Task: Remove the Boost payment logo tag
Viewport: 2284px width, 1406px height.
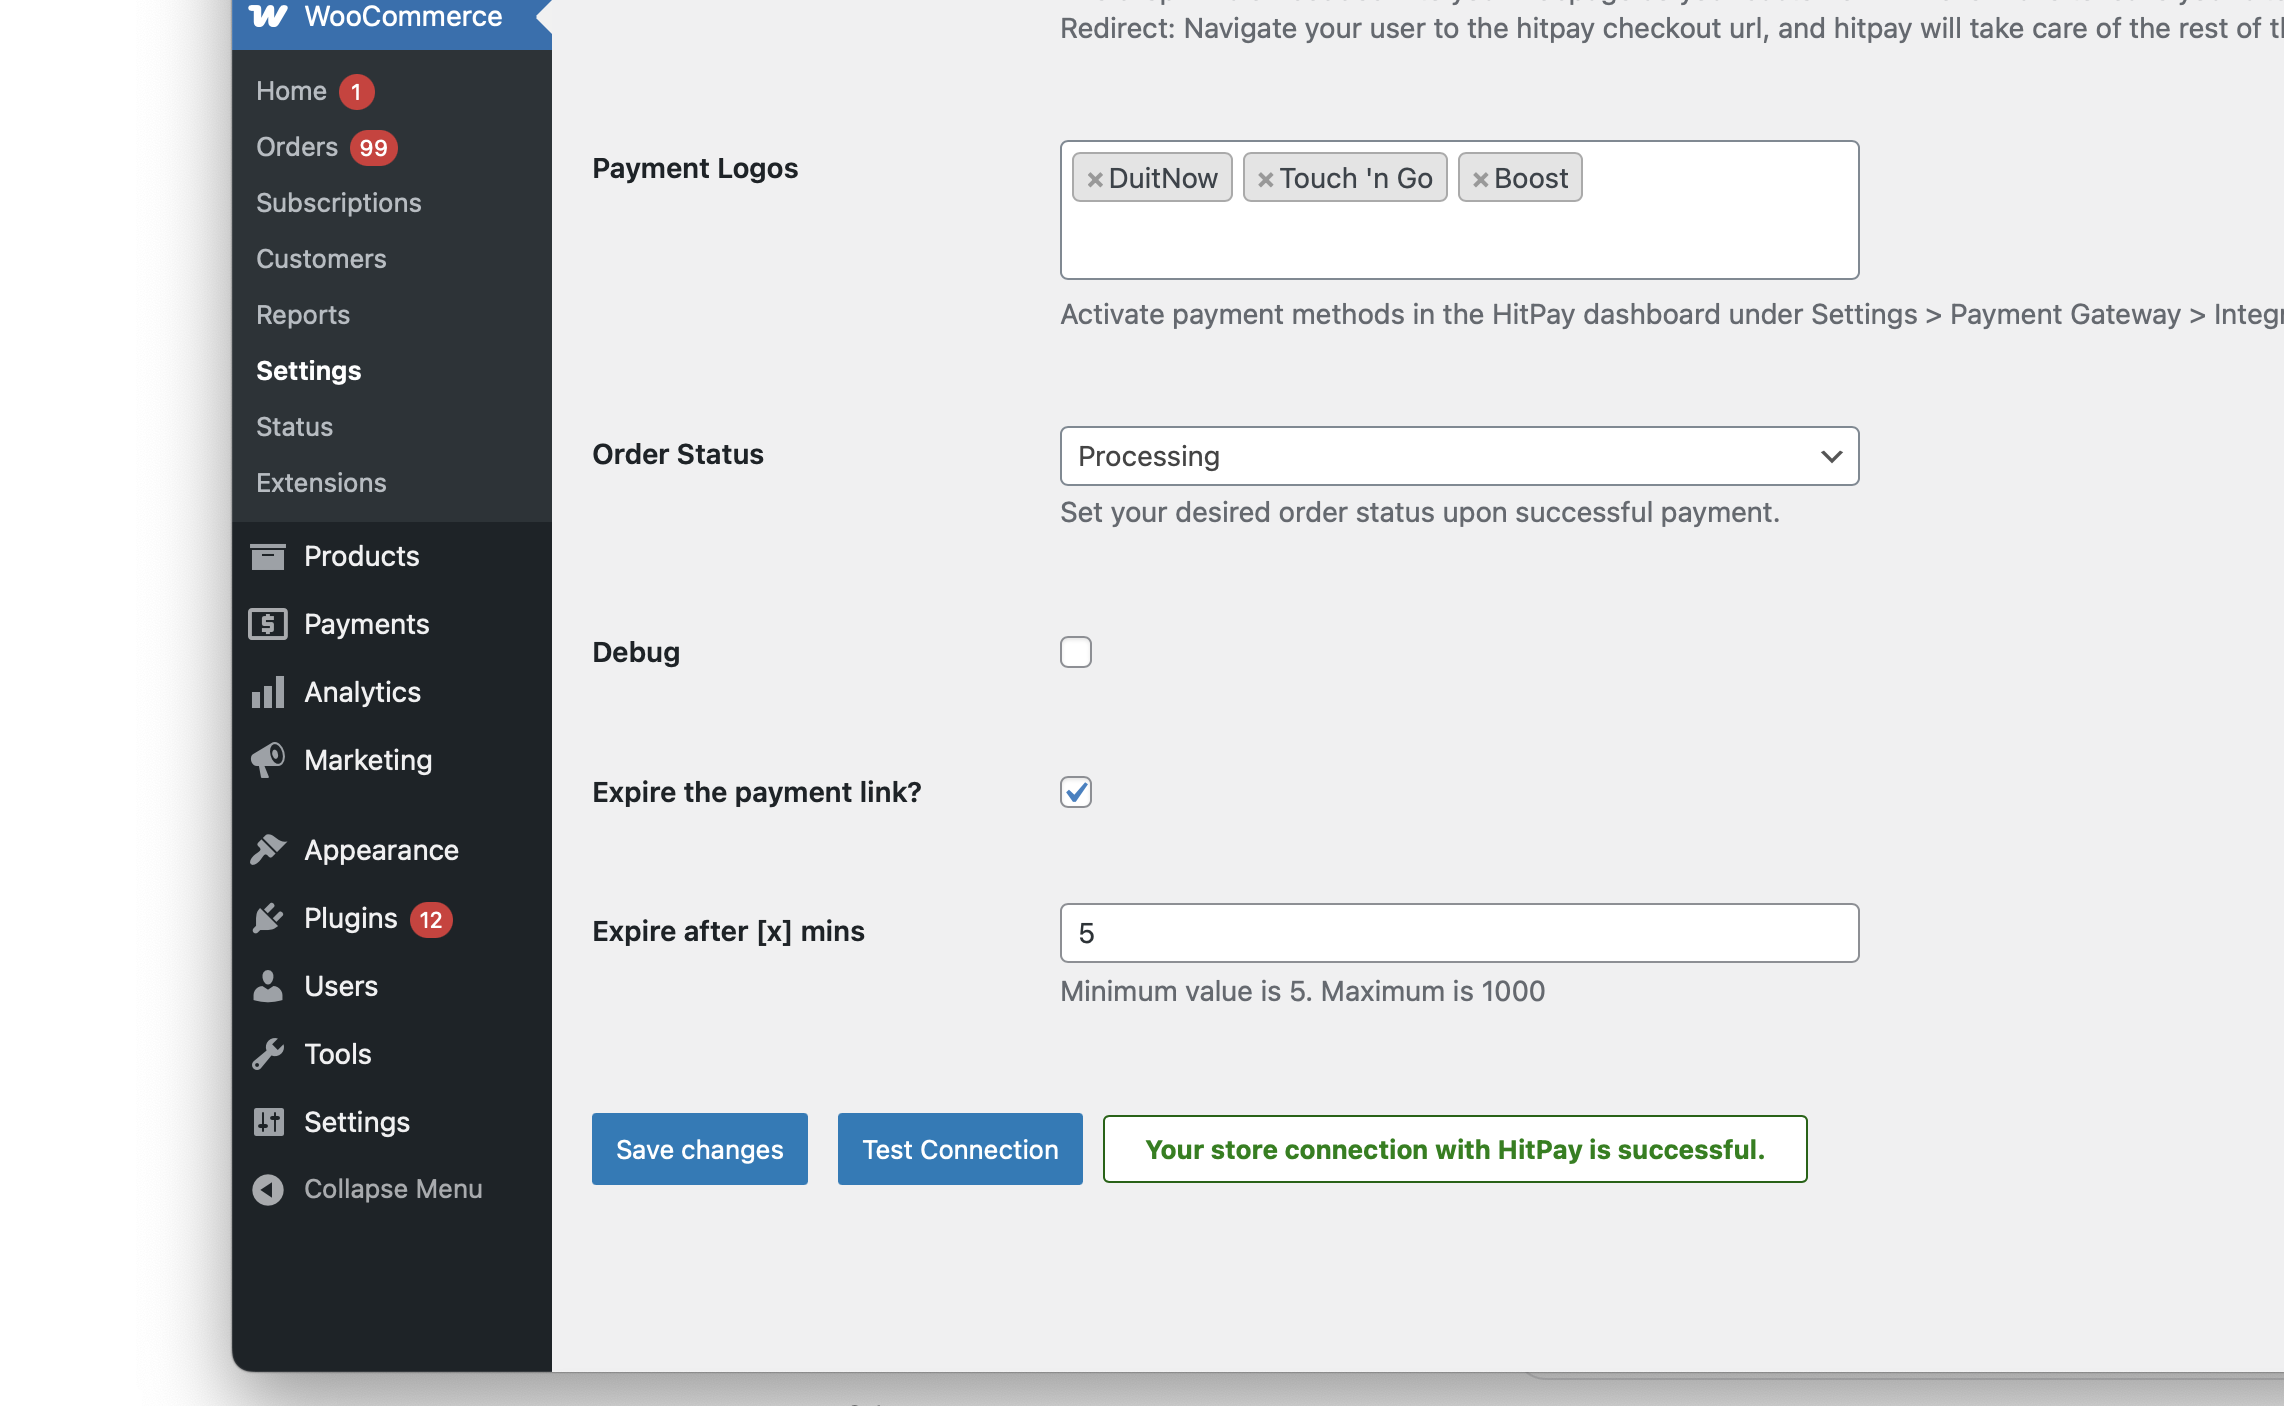Action: point(1481,179)
